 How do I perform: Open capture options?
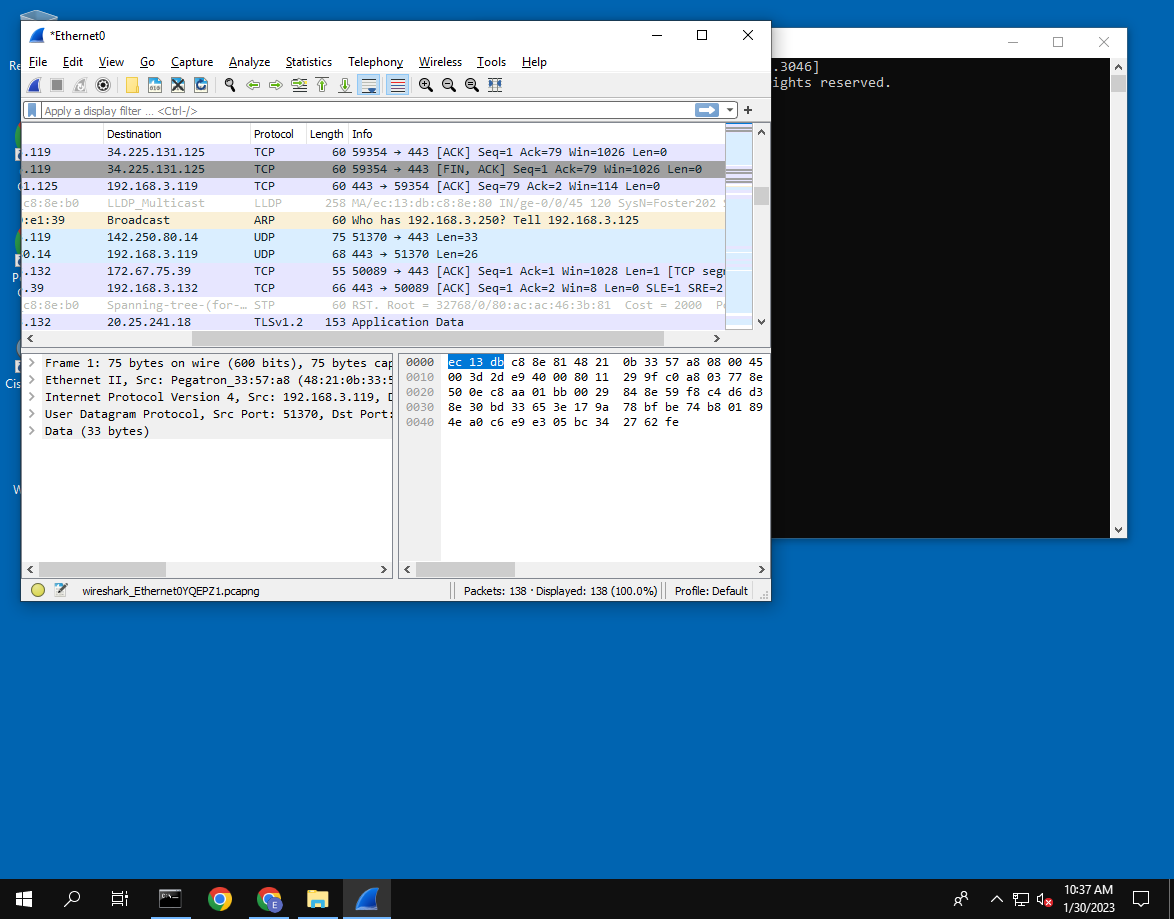coord(103,85)
